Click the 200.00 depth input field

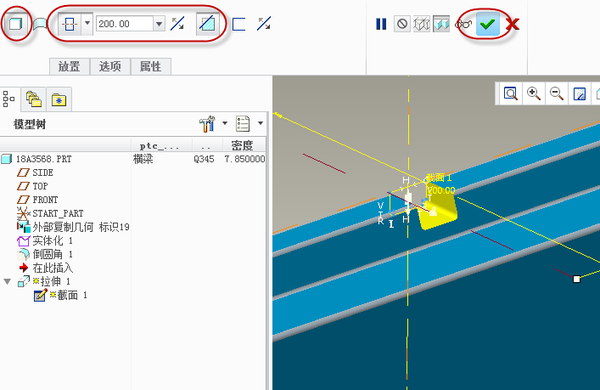pos(125,24)
